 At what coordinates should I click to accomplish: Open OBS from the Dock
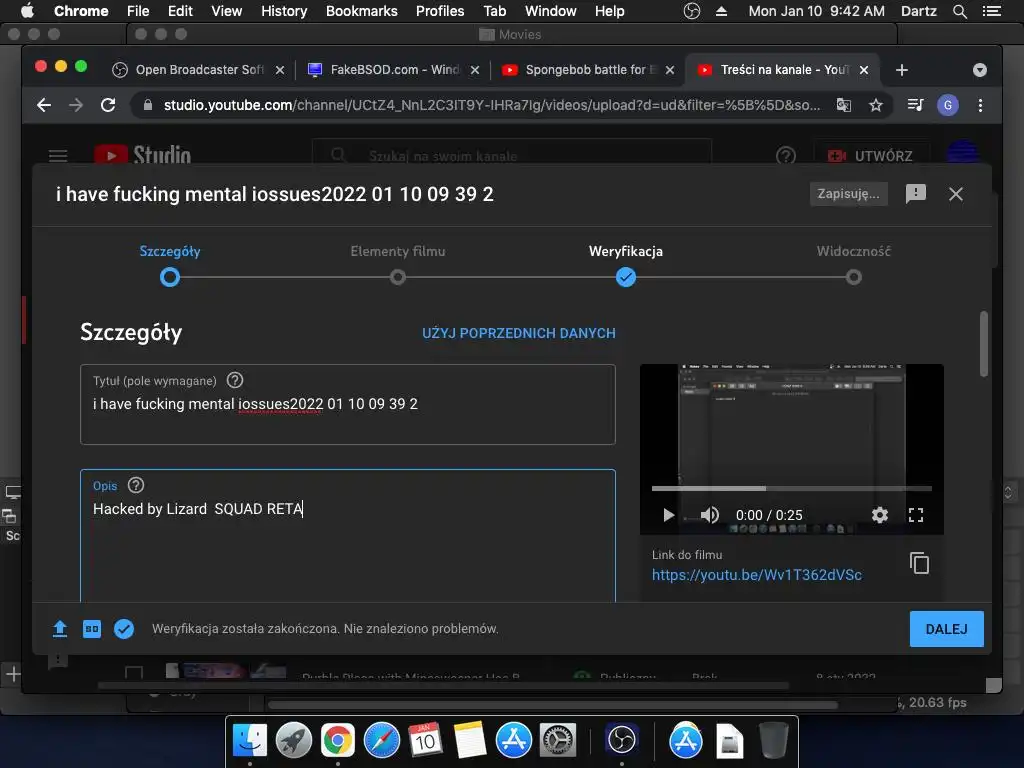(x=621, y=740)
